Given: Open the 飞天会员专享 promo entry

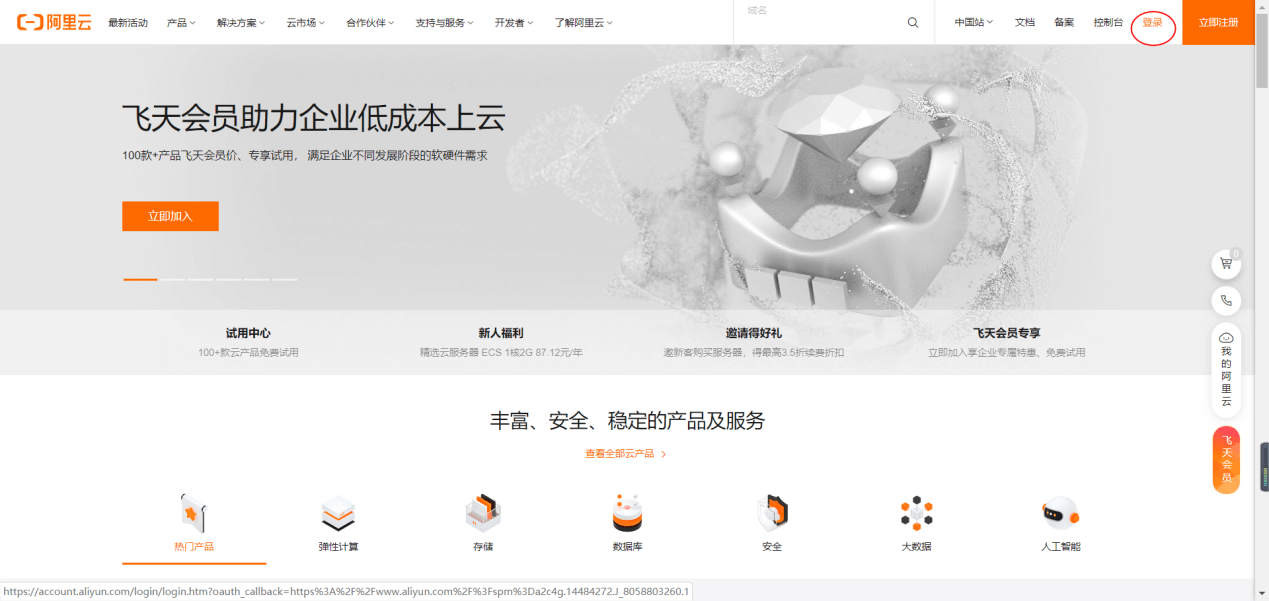Looking at the screenshot, I should click(1006, 342).
